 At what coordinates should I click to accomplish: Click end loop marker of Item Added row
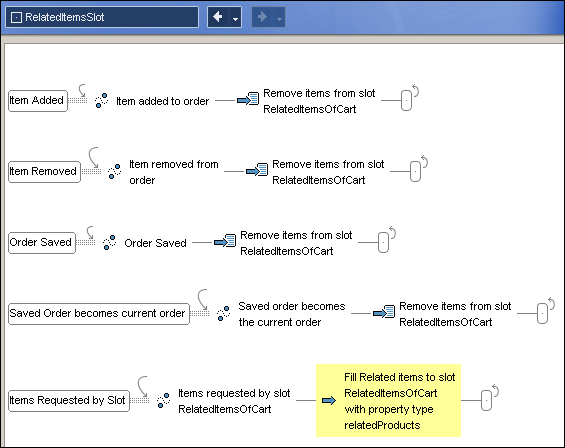406,100
